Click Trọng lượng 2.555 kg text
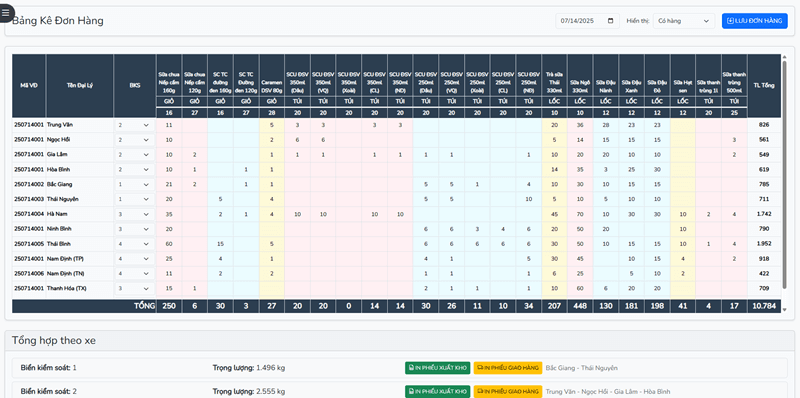Image resolution: width=800 pixels, height=398 pixels. (248, 391)
